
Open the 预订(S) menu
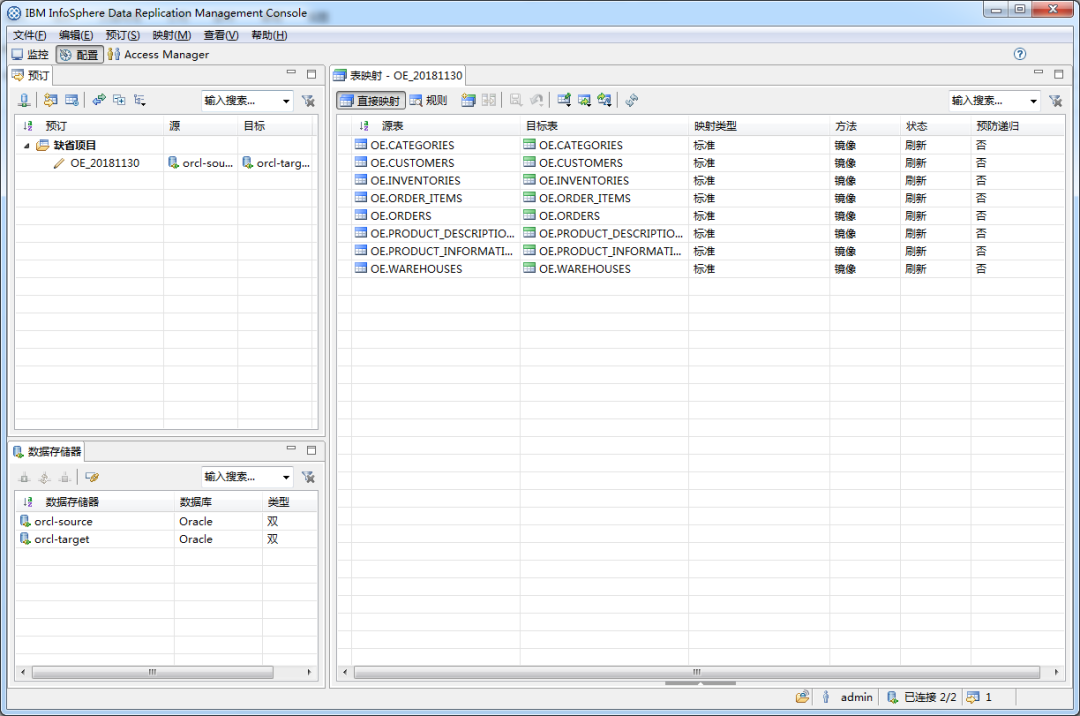pyautogui.click(x=123, y=35)
